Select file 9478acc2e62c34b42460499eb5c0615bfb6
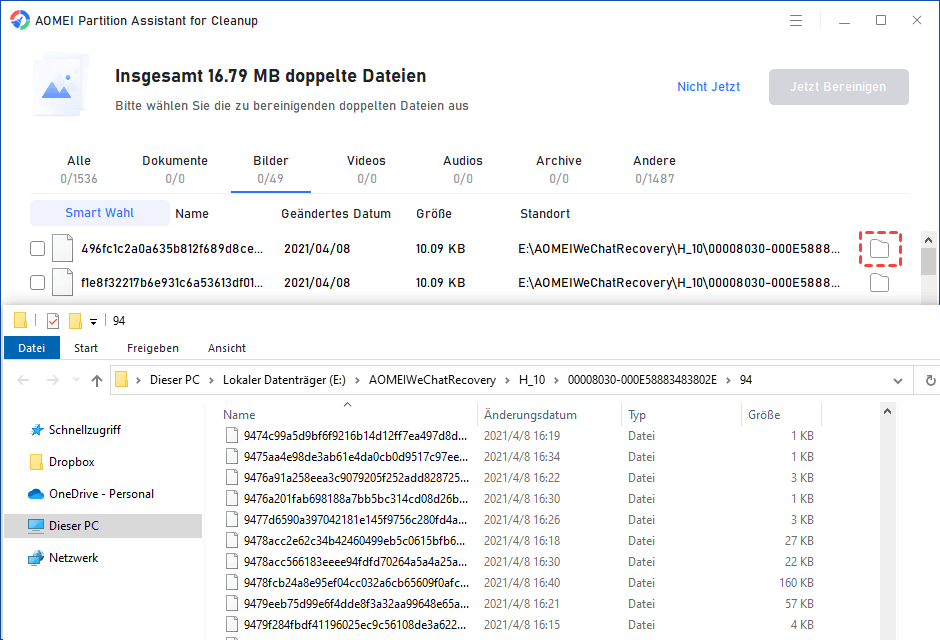940x640 pixels. (x=354, y=541)
